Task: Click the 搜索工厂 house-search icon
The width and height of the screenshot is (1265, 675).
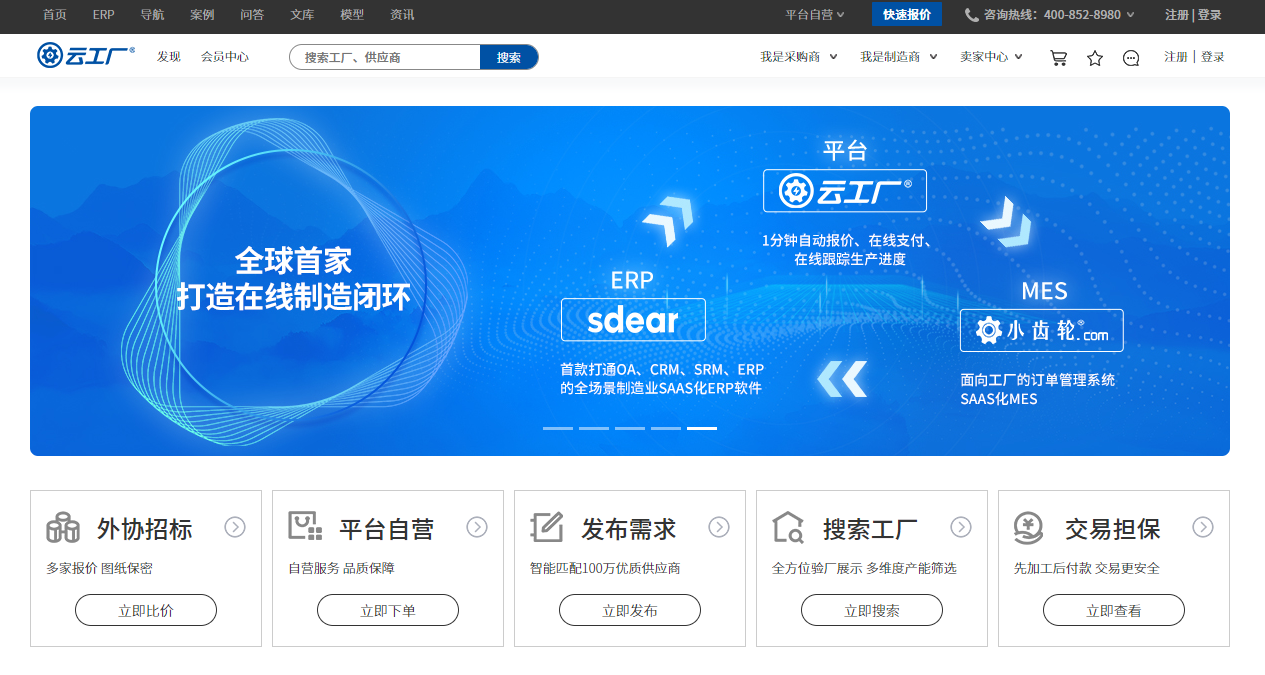Action: (788, 527)
